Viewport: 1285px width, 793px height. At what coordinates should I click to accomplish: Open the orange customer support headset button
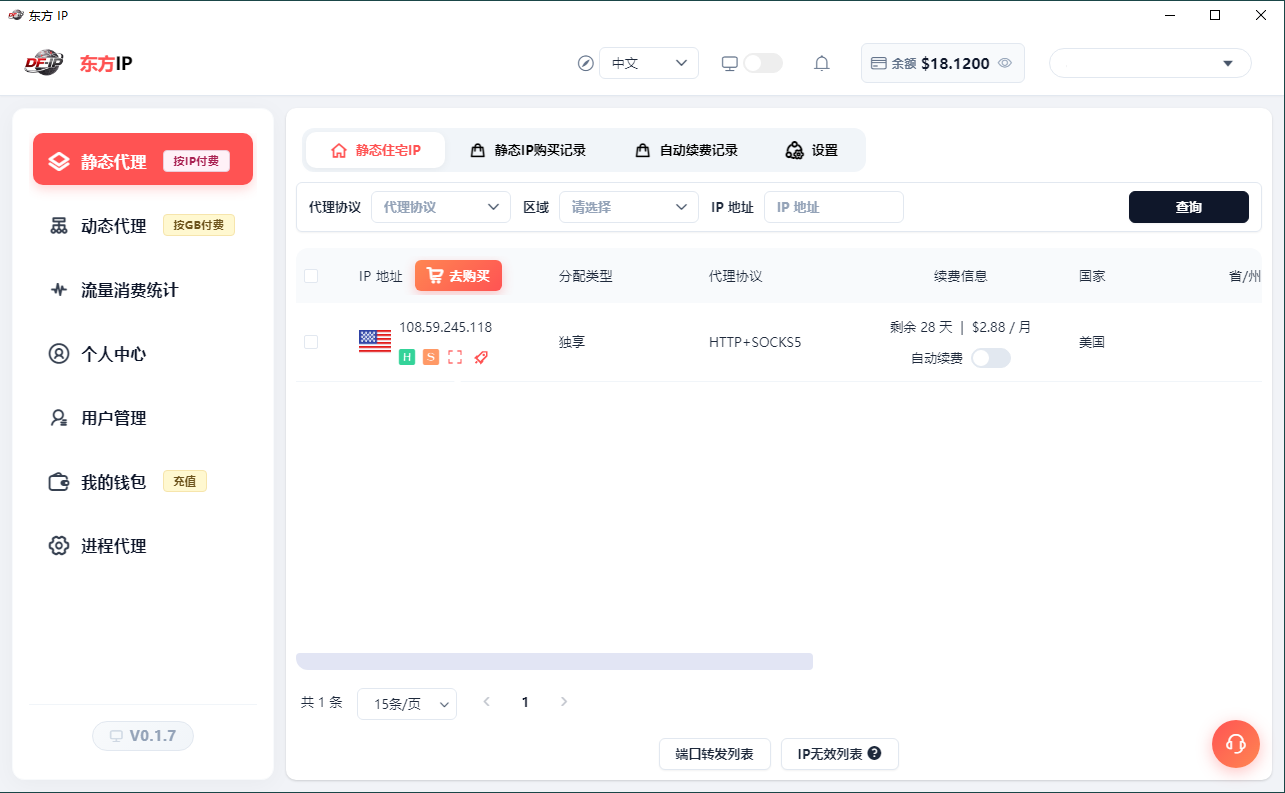(x=1236, y=744)
